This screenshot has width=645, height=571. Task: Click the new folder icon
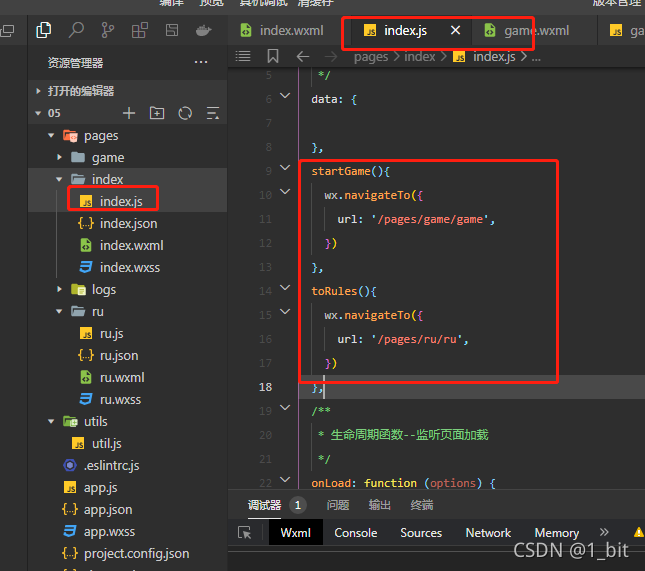[x=157, y=113]
